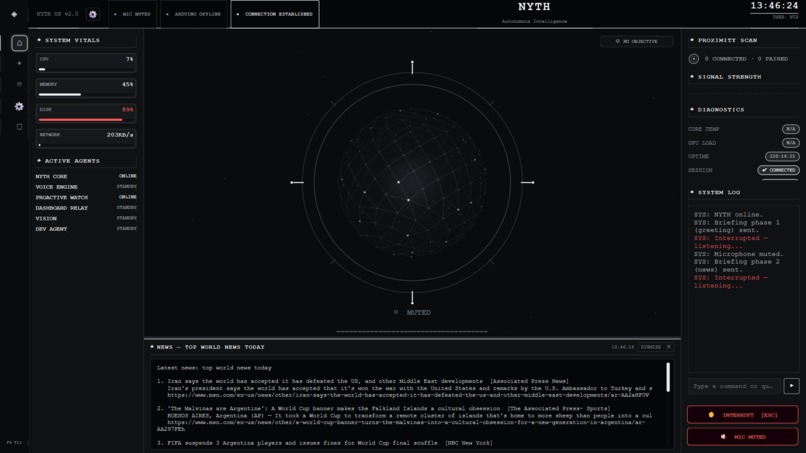Image resolution: width=806 pixels, height=453 pixels.
Task: Click the INTERRUPT [ESC] button
Action: coord(743,414)
